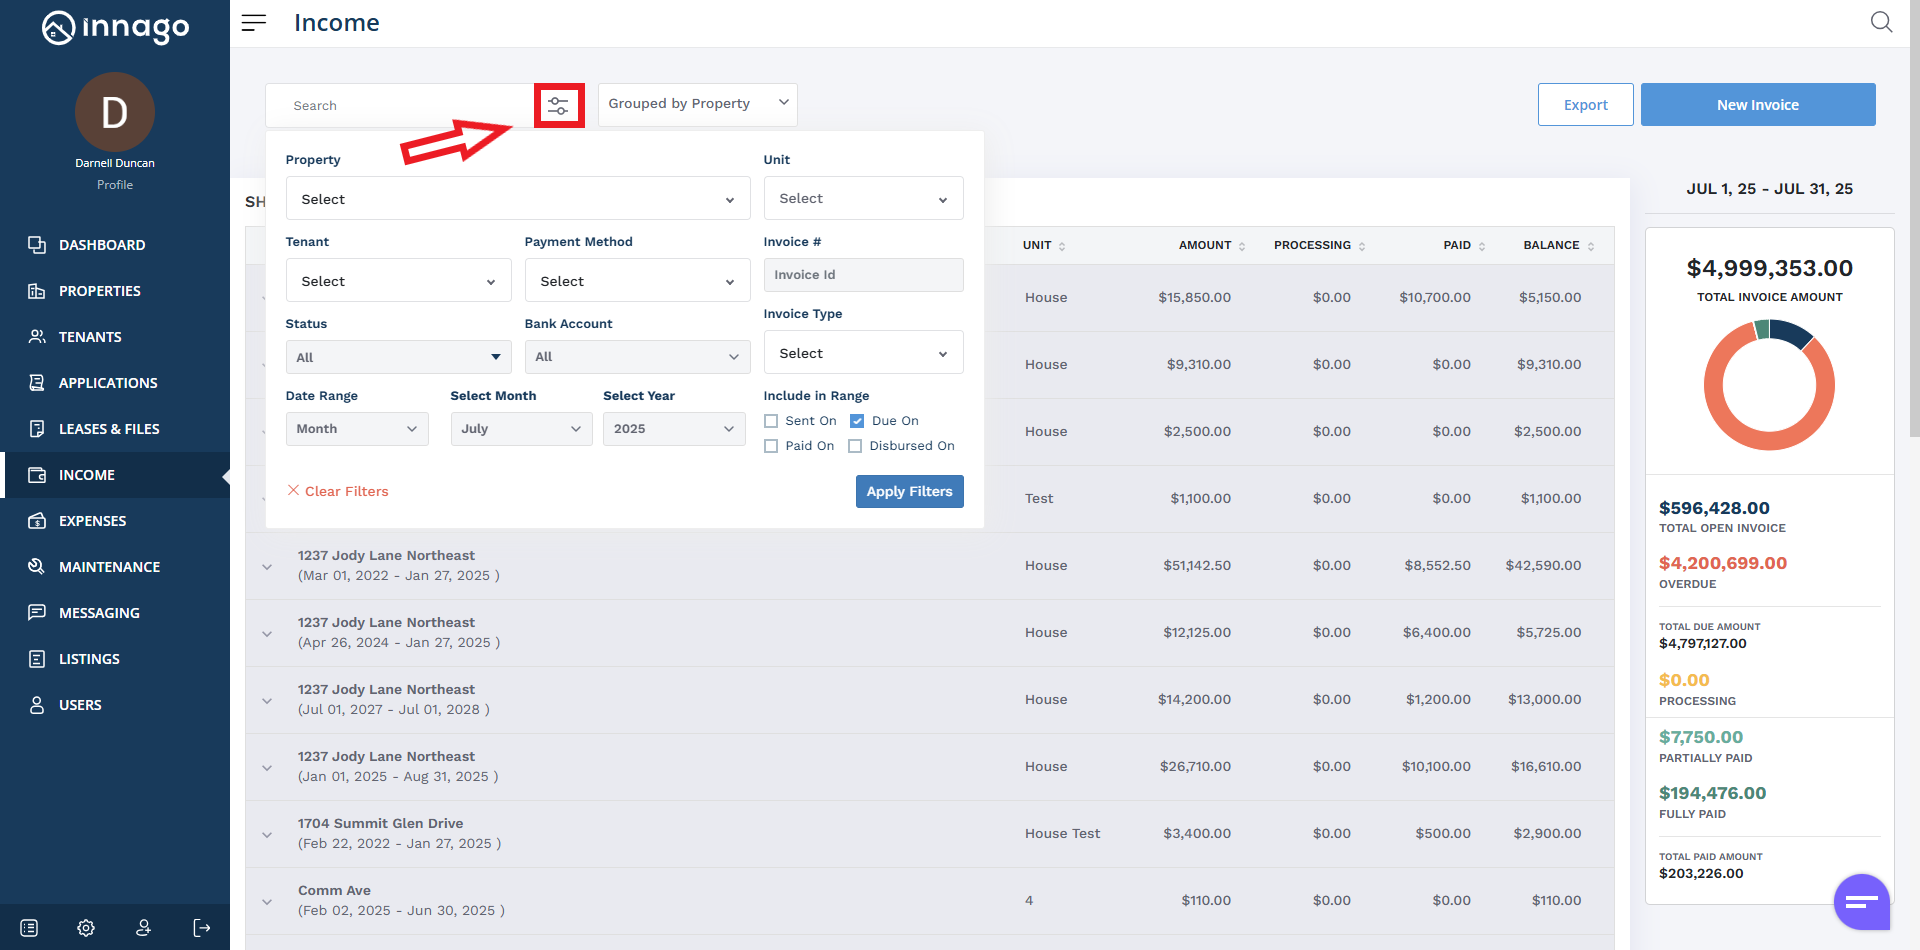Image resolution: width=1920 pixels, height=950 pixels.
Task: Go to Expenses in sidebar
Action: click(x=92, y=521)
